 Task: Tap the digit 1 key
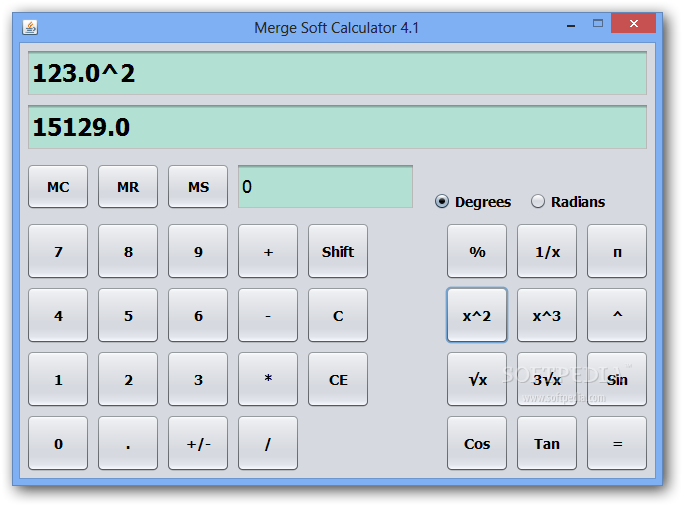pos(58,379)
